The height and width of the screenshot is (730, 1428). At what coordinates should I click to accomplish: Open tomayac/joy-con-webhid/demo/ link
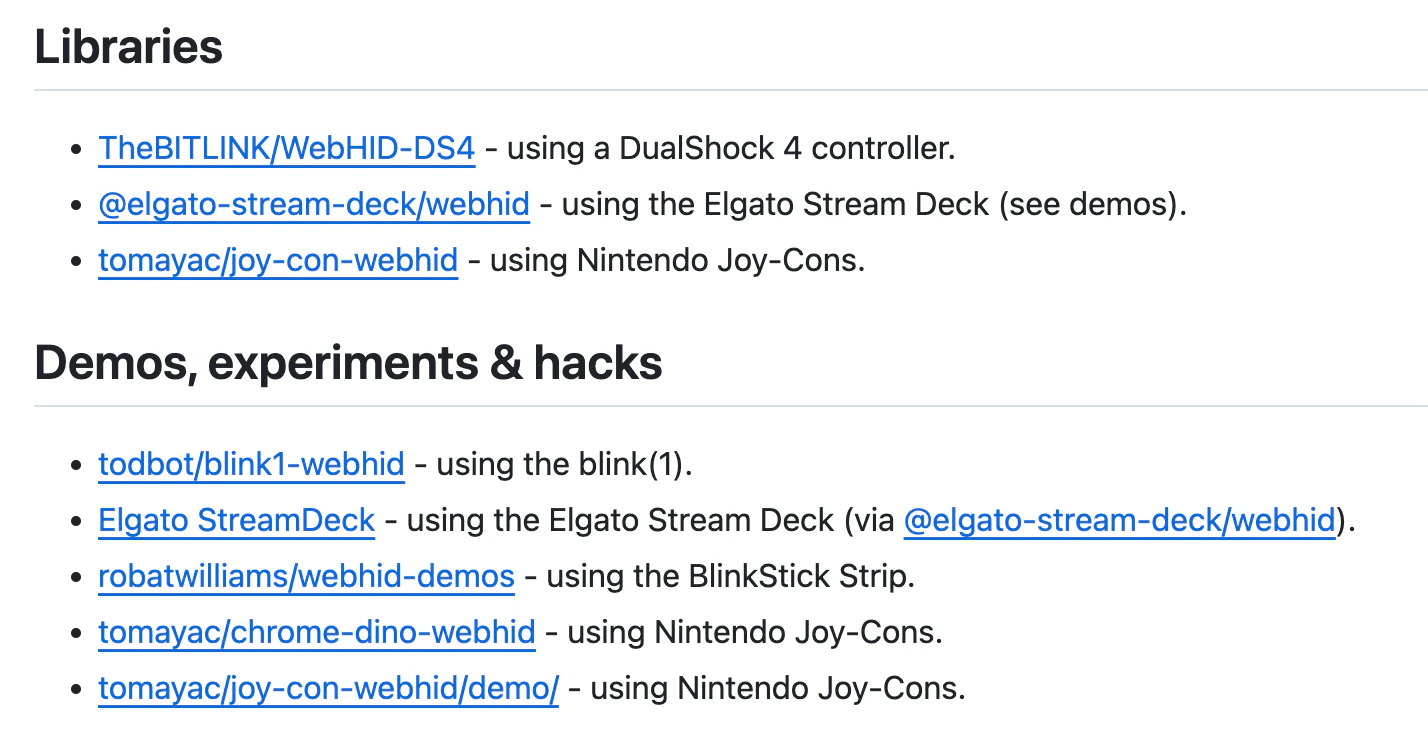point(328,688)
